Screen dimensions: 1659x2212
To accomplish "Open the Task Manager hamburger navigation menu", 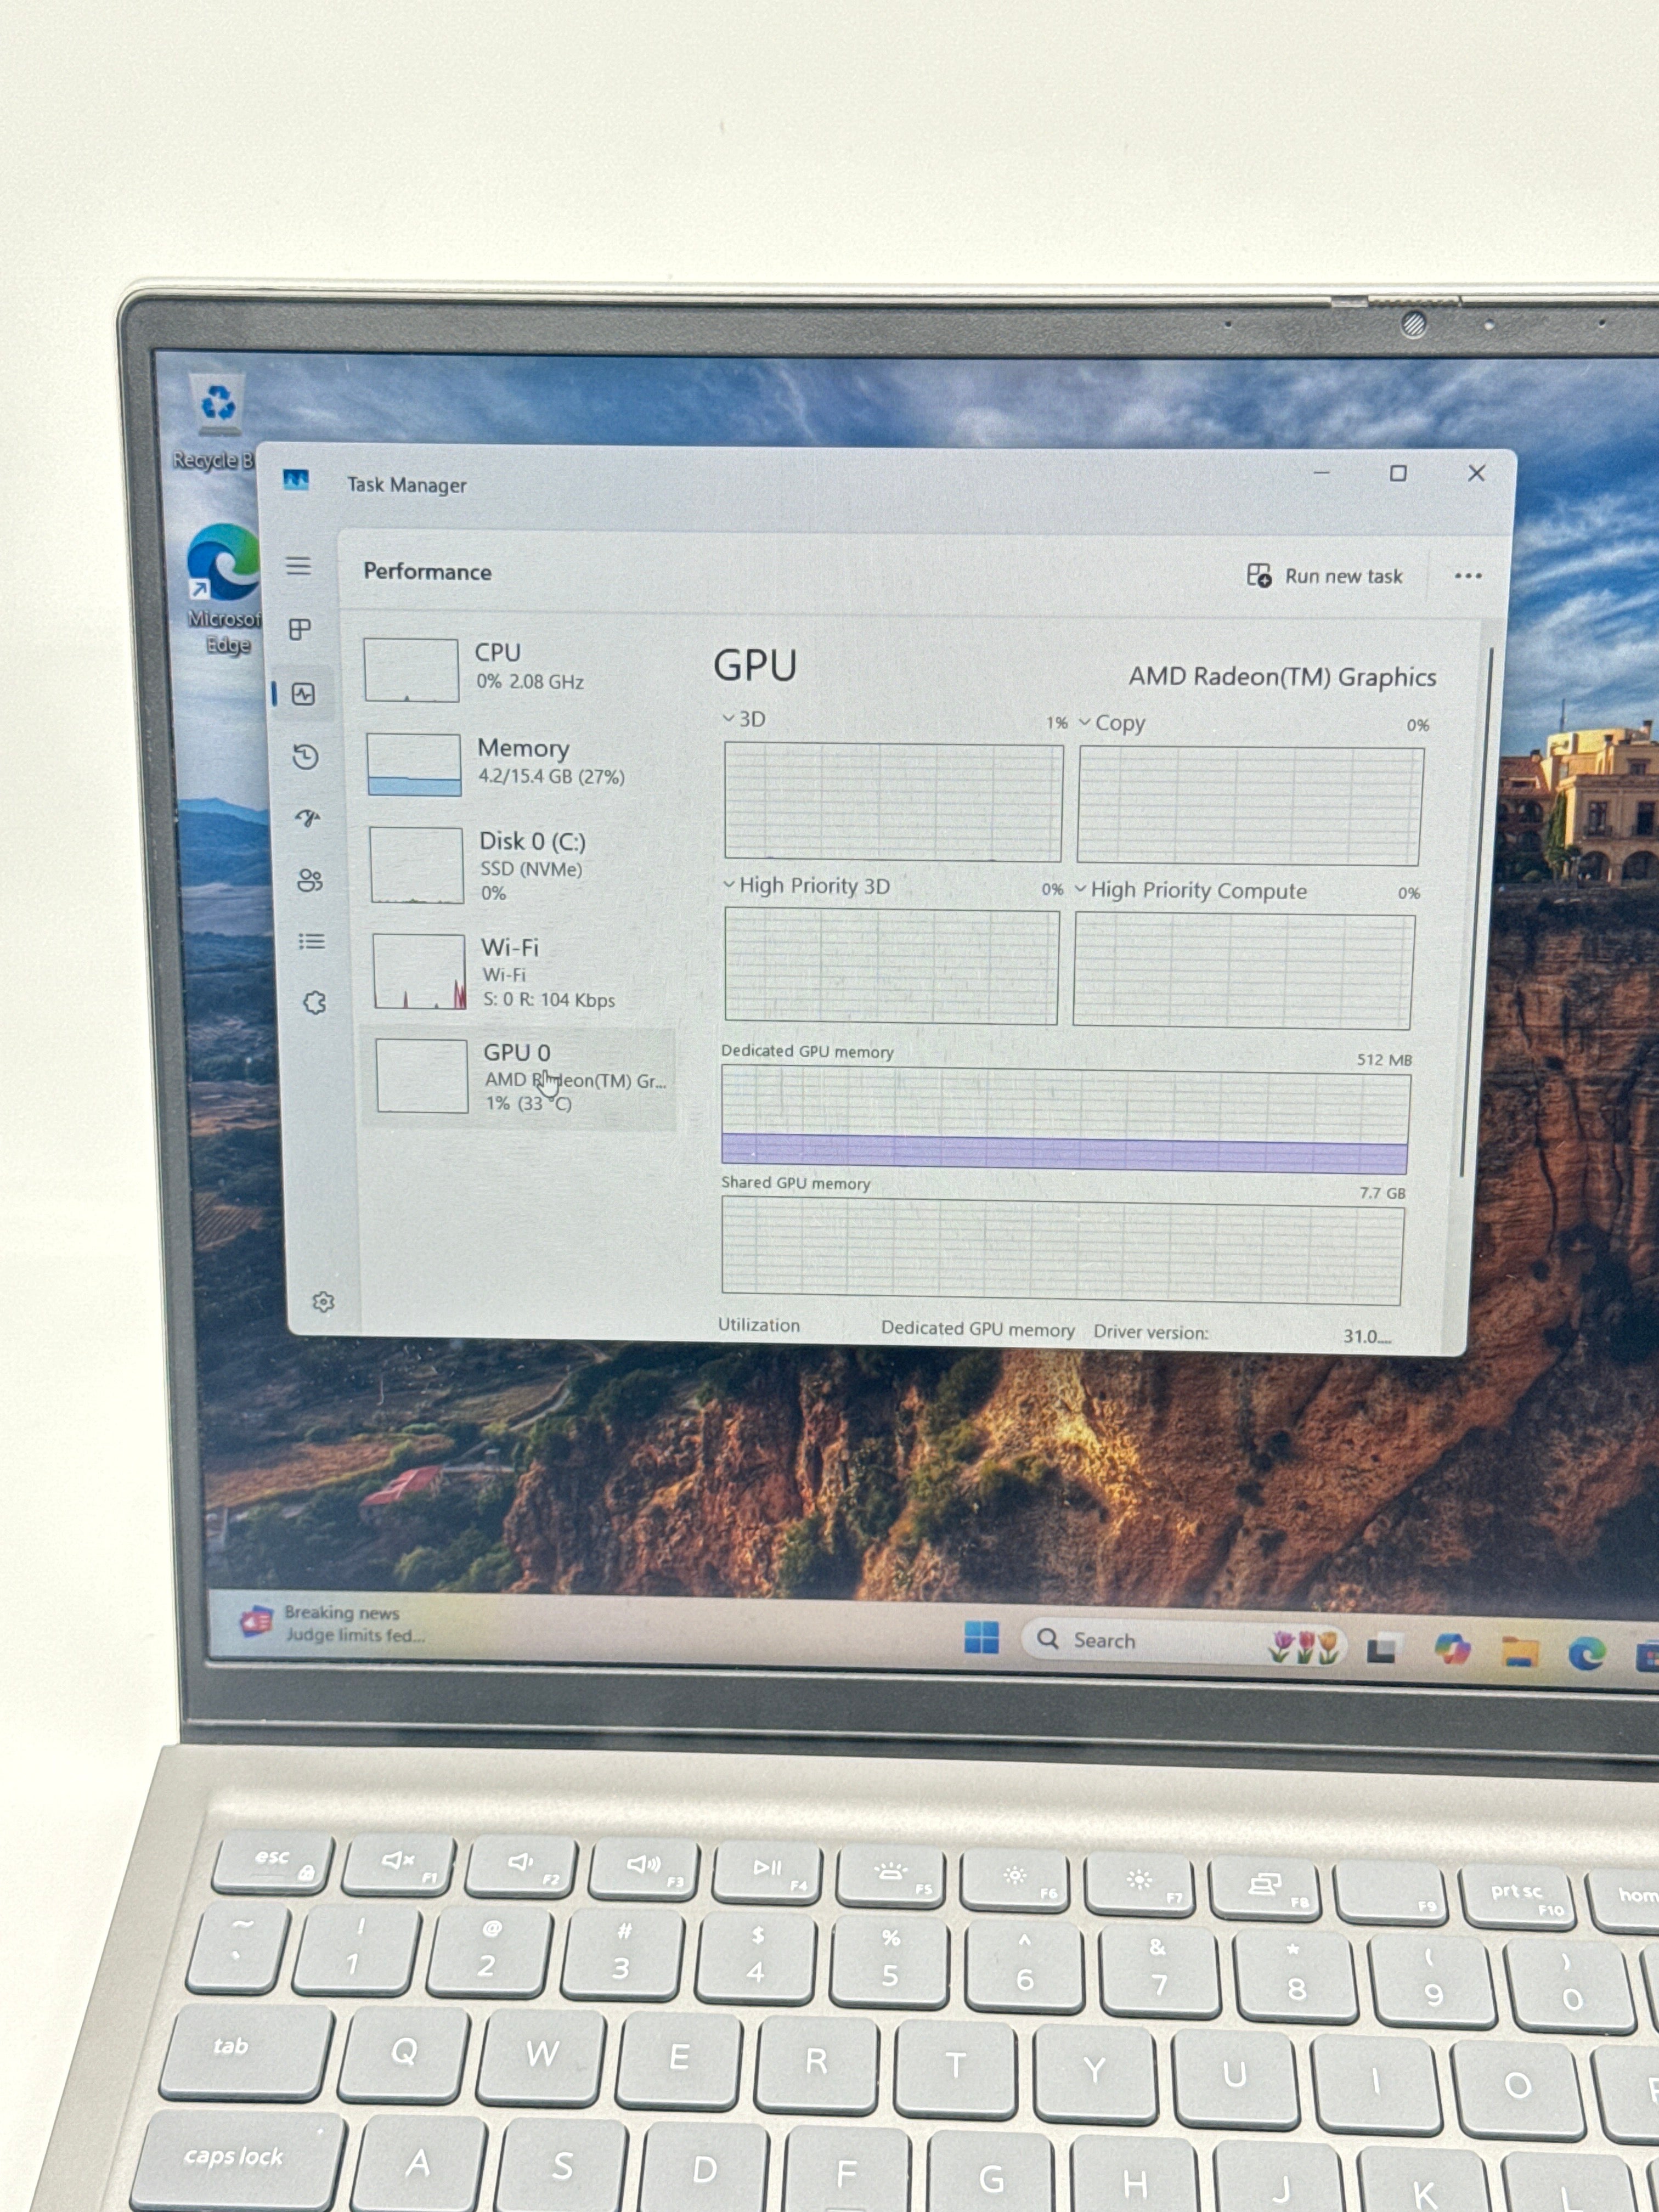I will 298,566.
